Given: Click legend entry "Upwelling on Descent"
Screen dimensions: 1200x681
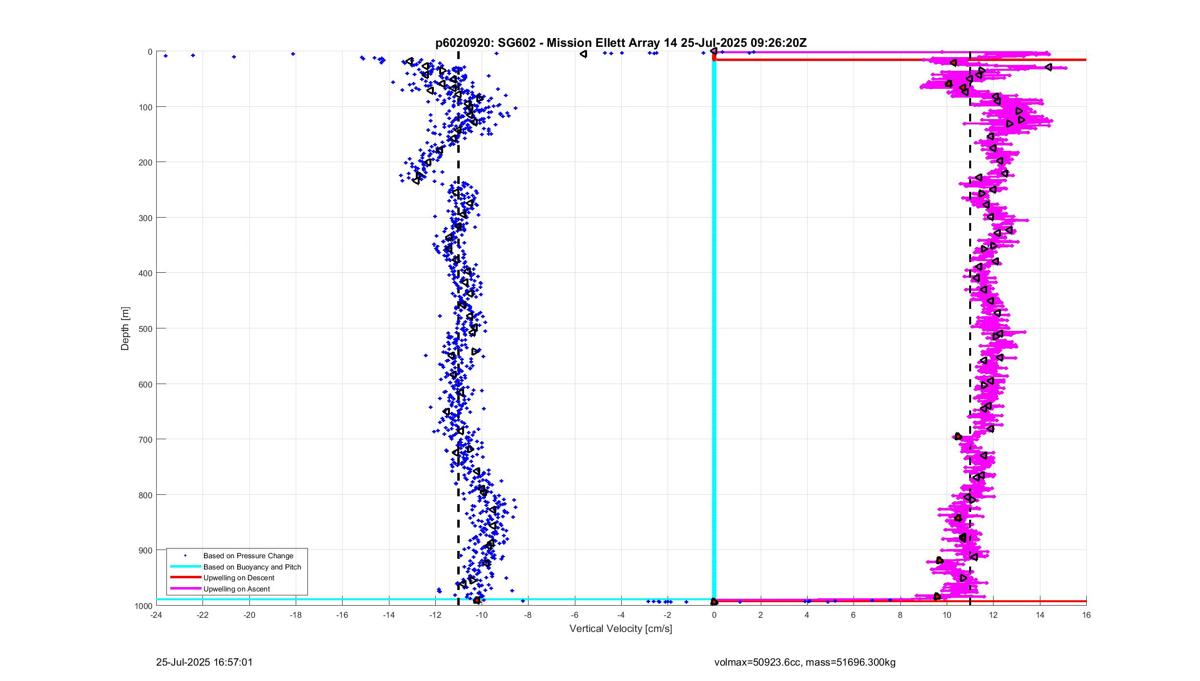Looking at the screenshot, I should (x=239, y=578).
